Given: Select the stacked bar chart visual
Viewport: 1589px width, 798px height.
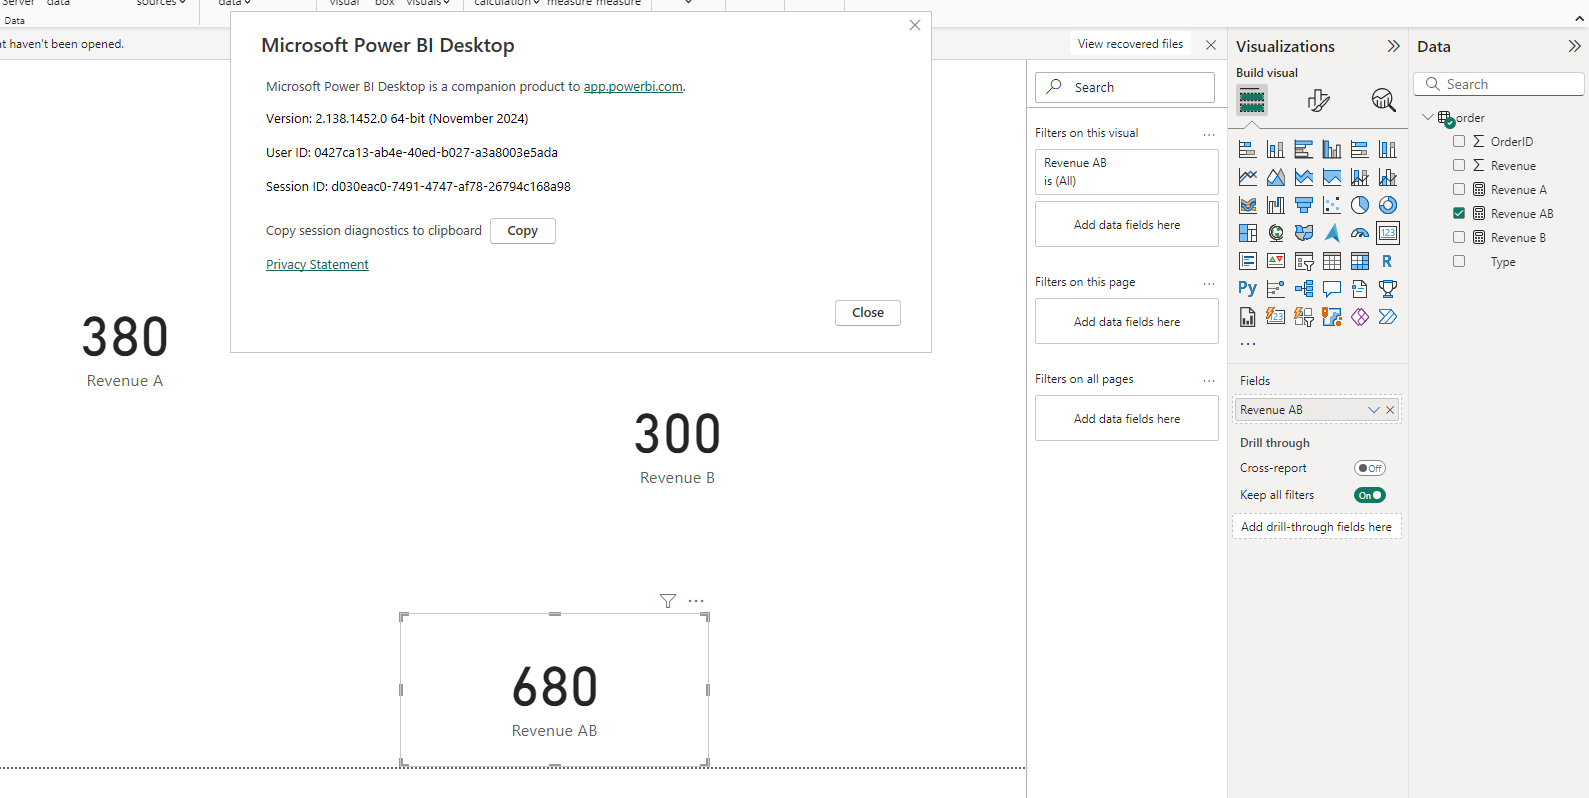Looking at the screenshot, I should [x=1247, y=149].
